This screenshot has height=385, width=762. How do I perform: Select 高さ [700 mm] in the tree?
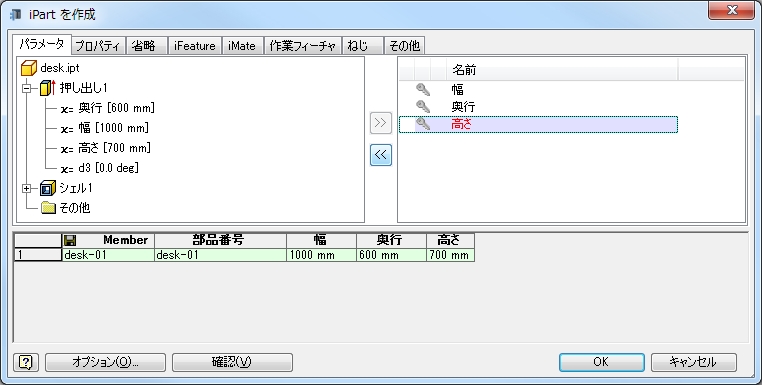114,148
